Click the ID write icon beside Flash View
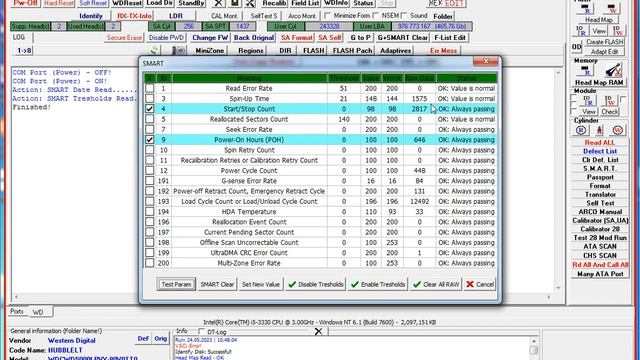Viewport: 640px width, 360px height. [x=618, y=31]
